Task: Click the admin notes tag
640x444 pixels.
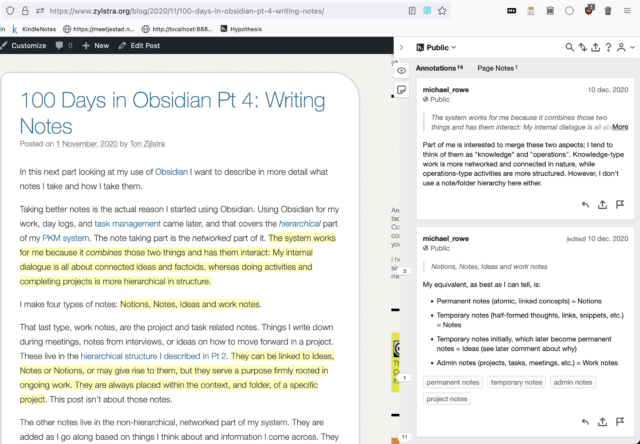Action: (573, 382)
